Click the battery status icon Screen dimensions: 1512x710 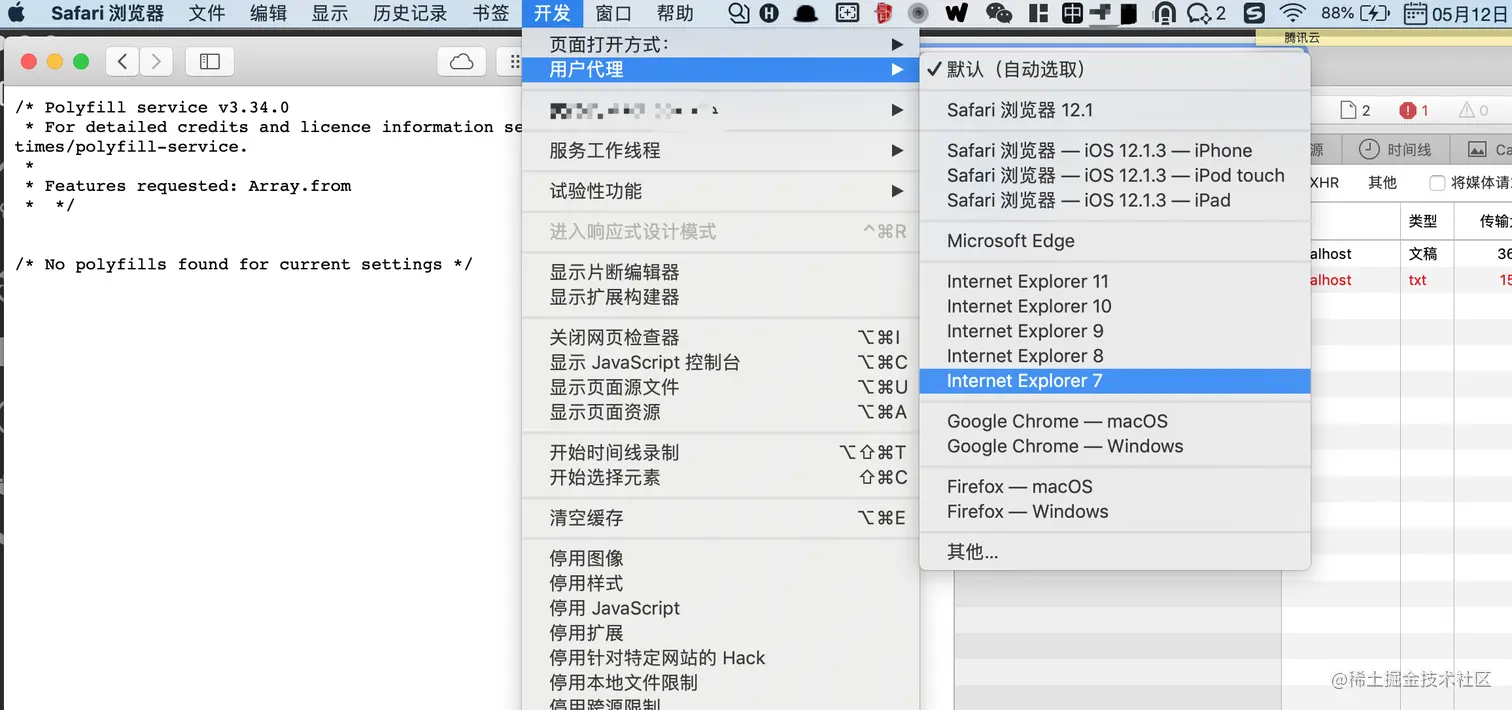(1377, 13)
